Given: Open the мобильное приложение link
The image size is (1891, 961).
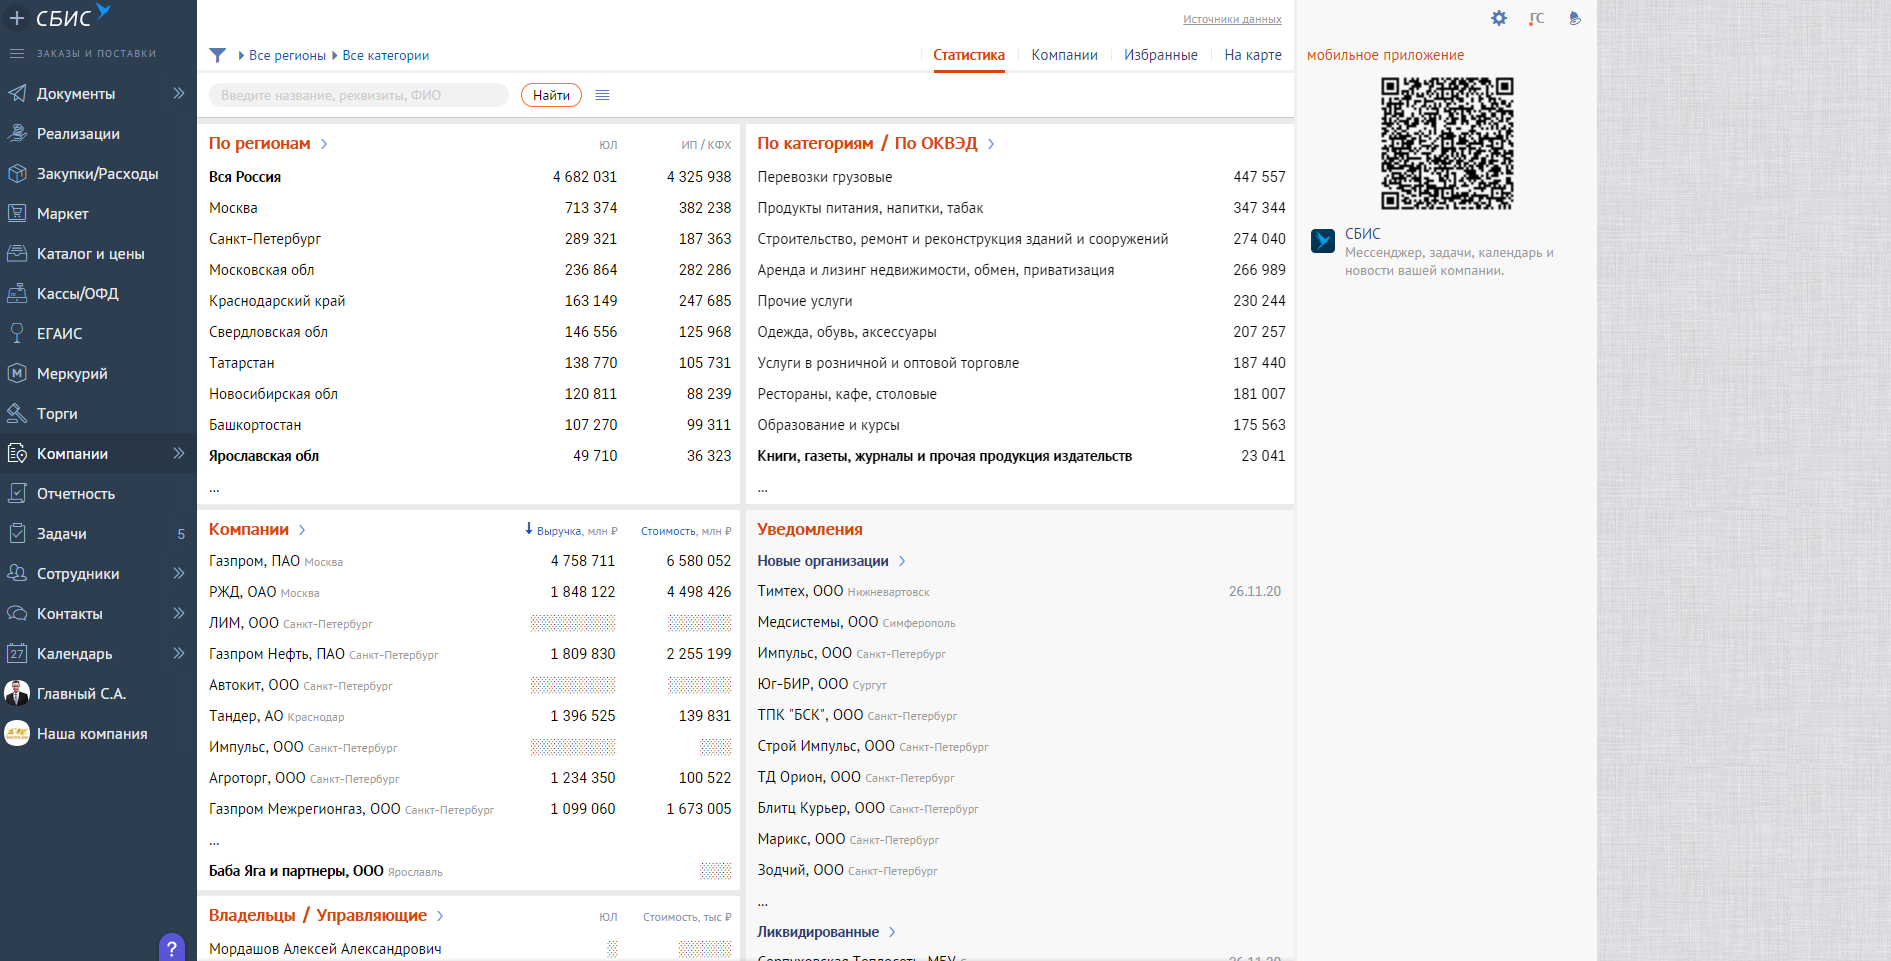Looking at the screenshot, I should [x=1385, y=55].
